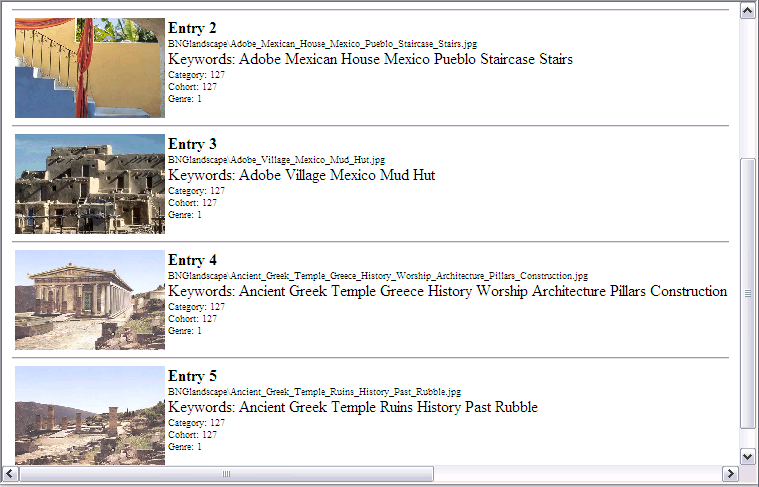The image size is (759, 487).
Task: Click 'Category: 127' under Entry 5
Action: [x=197, y=423]
